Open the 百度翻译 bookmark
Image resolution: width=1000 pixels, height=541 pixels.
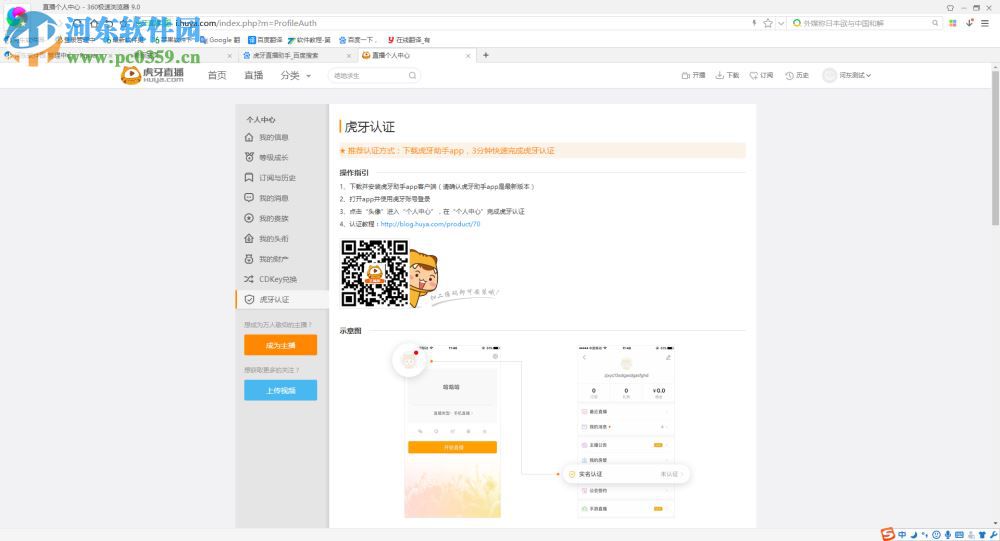(x=265, y=40)
